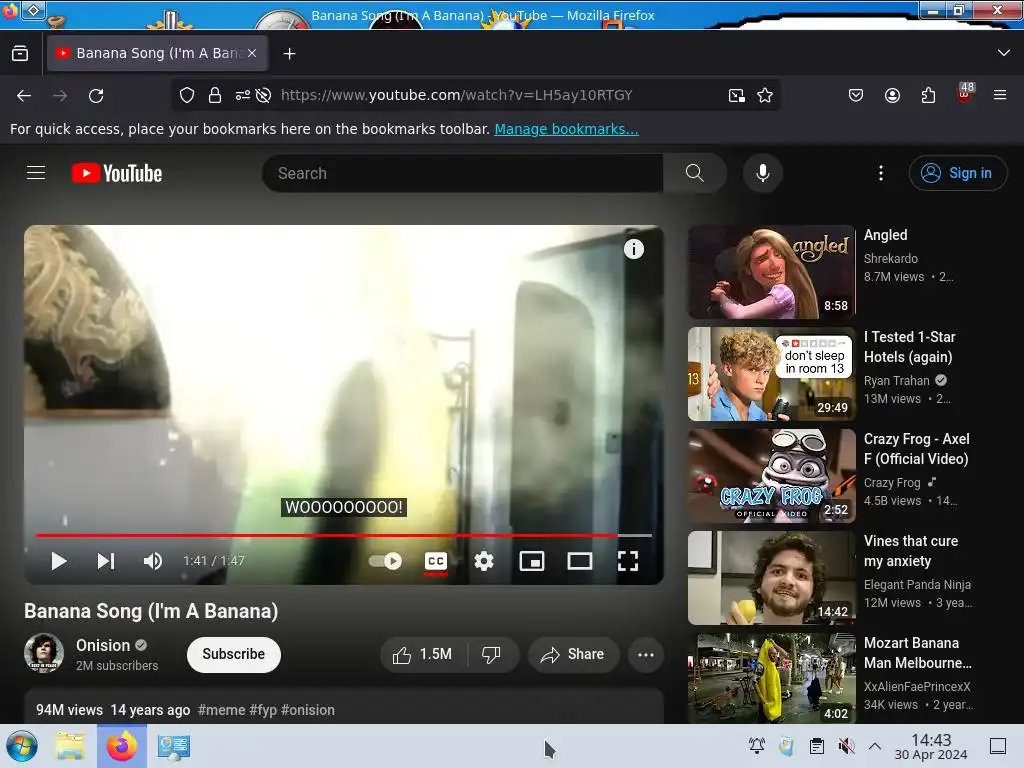Open more actions ellipsis below video

(x=646, y=654)
